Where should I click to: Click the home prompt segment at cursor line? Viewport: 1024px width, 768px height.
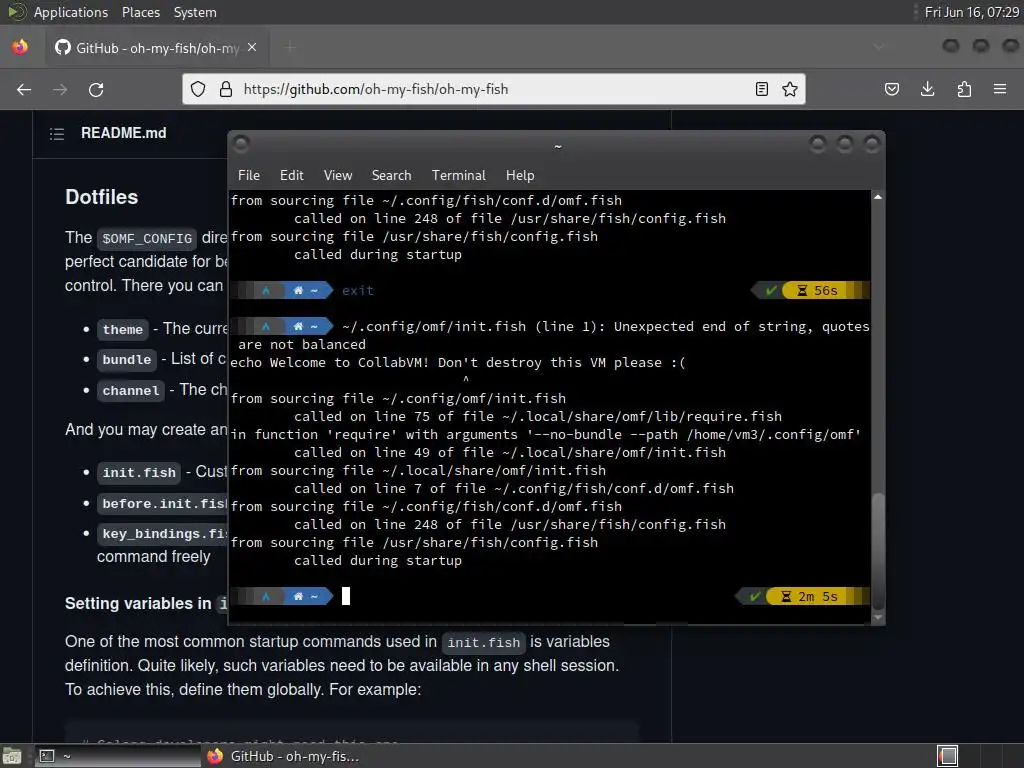[306, 596]
